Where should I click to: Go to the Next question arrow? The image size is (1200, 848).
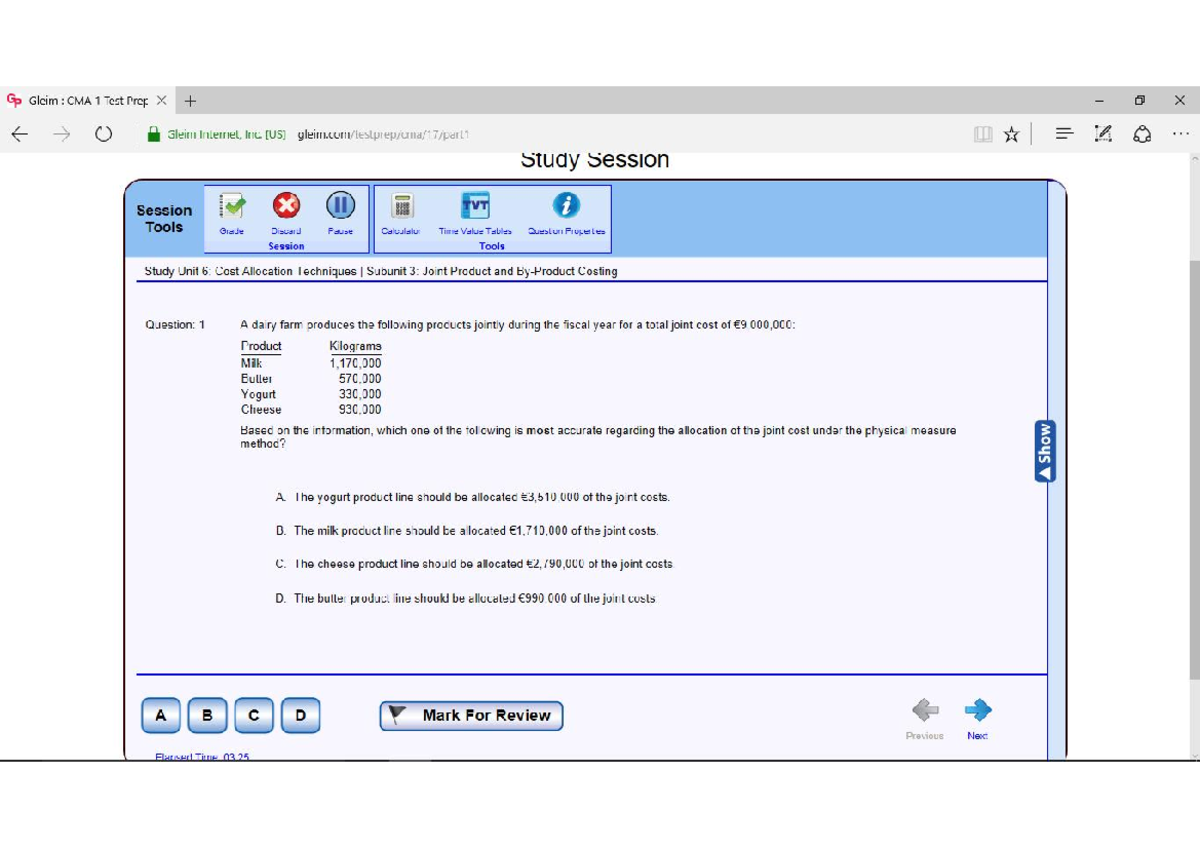coord(977,710)
